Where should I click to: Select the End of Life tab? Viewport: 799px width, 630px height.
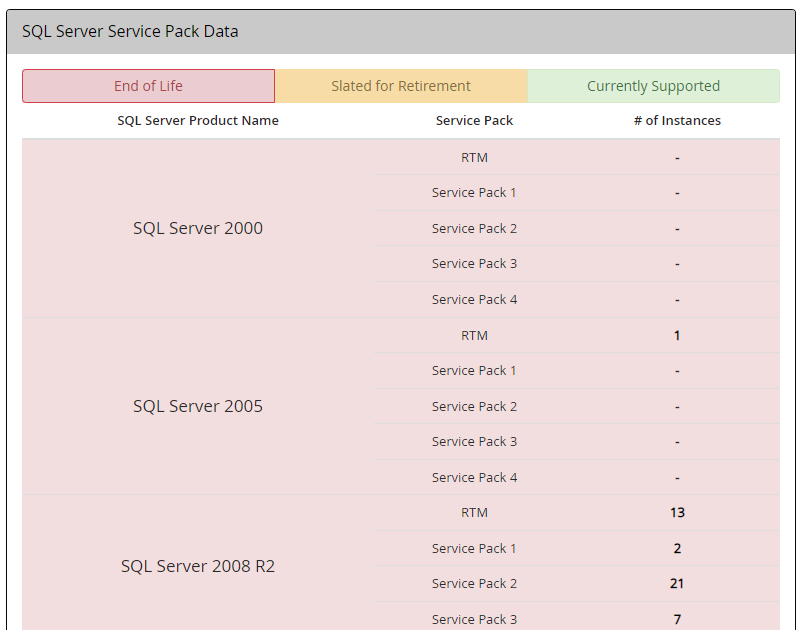click(x=148, y=86)
